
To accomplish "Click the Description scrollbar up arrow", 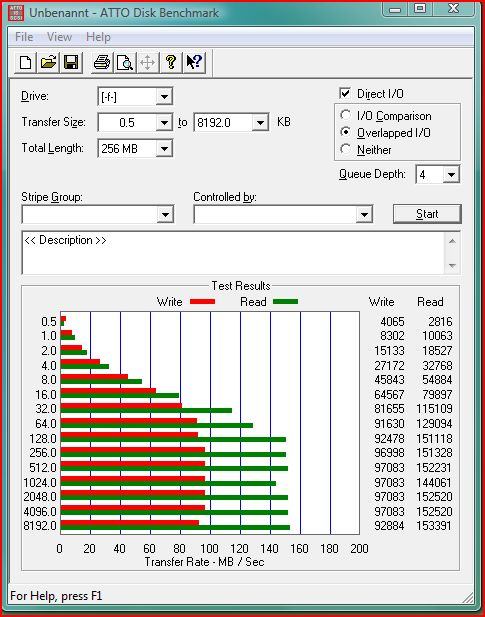I will 452,241.
